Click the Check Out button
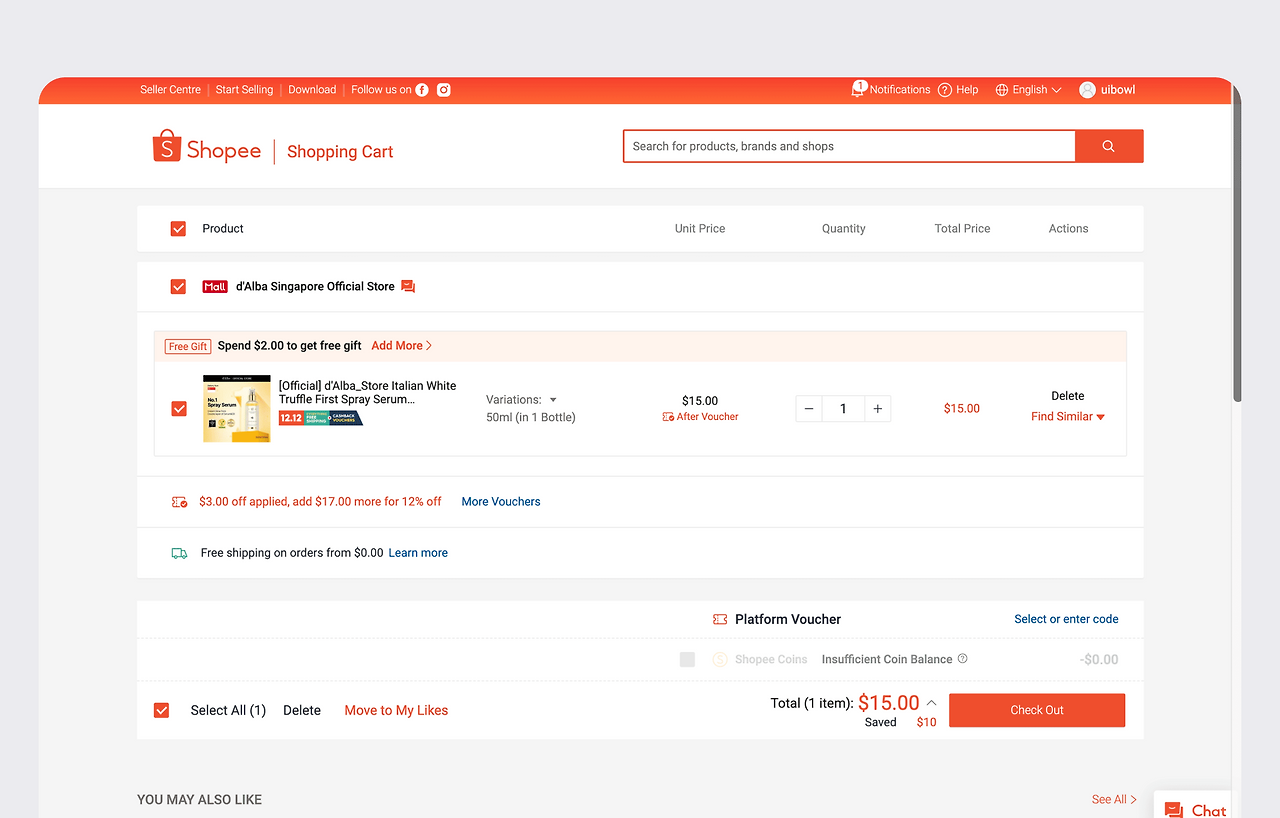 click(x=1037, y=711)
